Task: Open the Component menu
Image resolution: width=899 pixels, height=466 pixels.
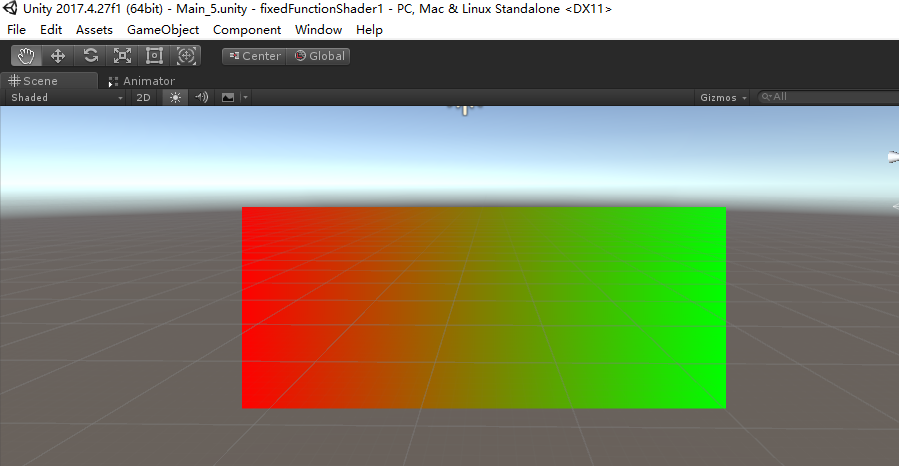Action: (247, 30)
